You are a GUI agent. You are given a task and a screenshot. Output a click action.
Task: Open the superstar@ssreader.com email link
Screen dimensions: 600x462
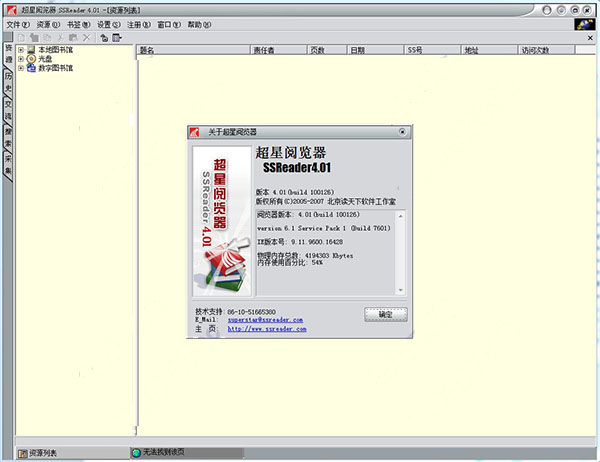pos(265,320)
